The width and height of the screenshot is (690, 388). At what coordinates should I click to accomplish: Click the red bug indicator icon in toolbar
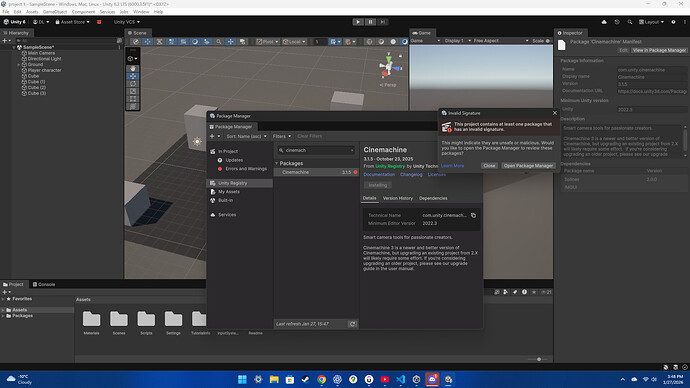tap(99, 22)
